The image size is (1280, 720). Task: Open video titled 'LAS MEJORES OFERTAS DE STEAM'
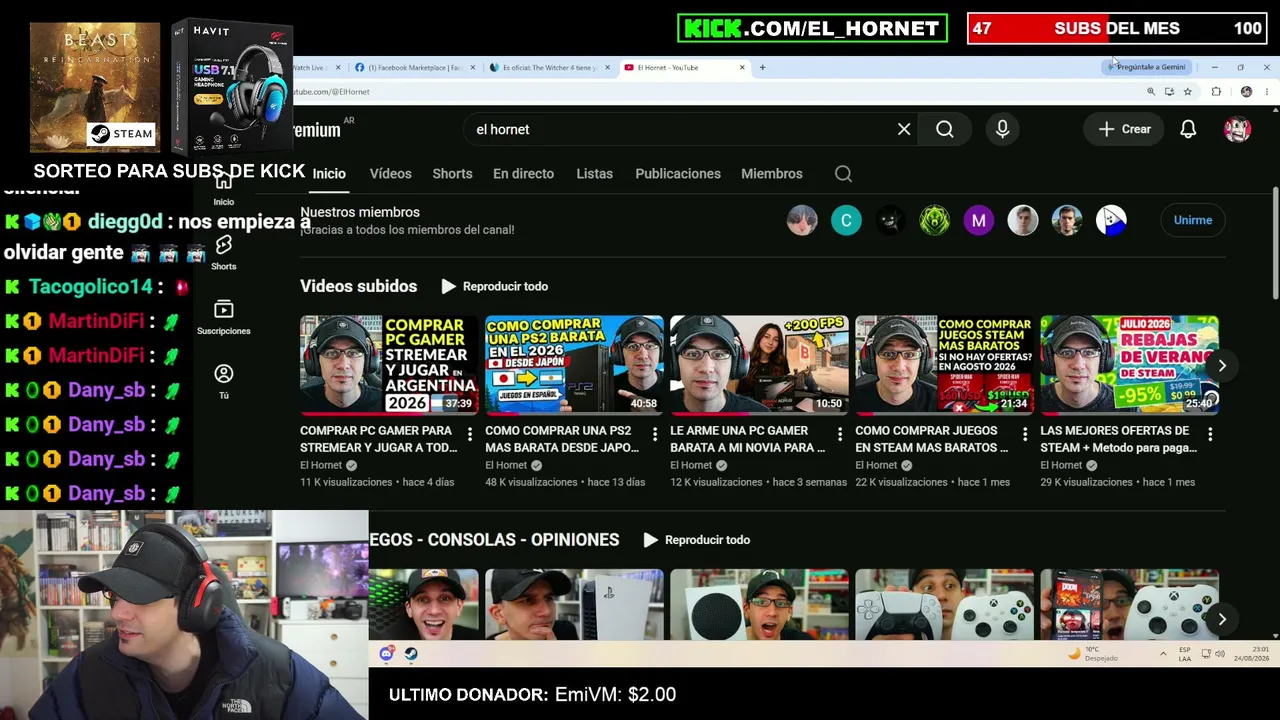1119,439
